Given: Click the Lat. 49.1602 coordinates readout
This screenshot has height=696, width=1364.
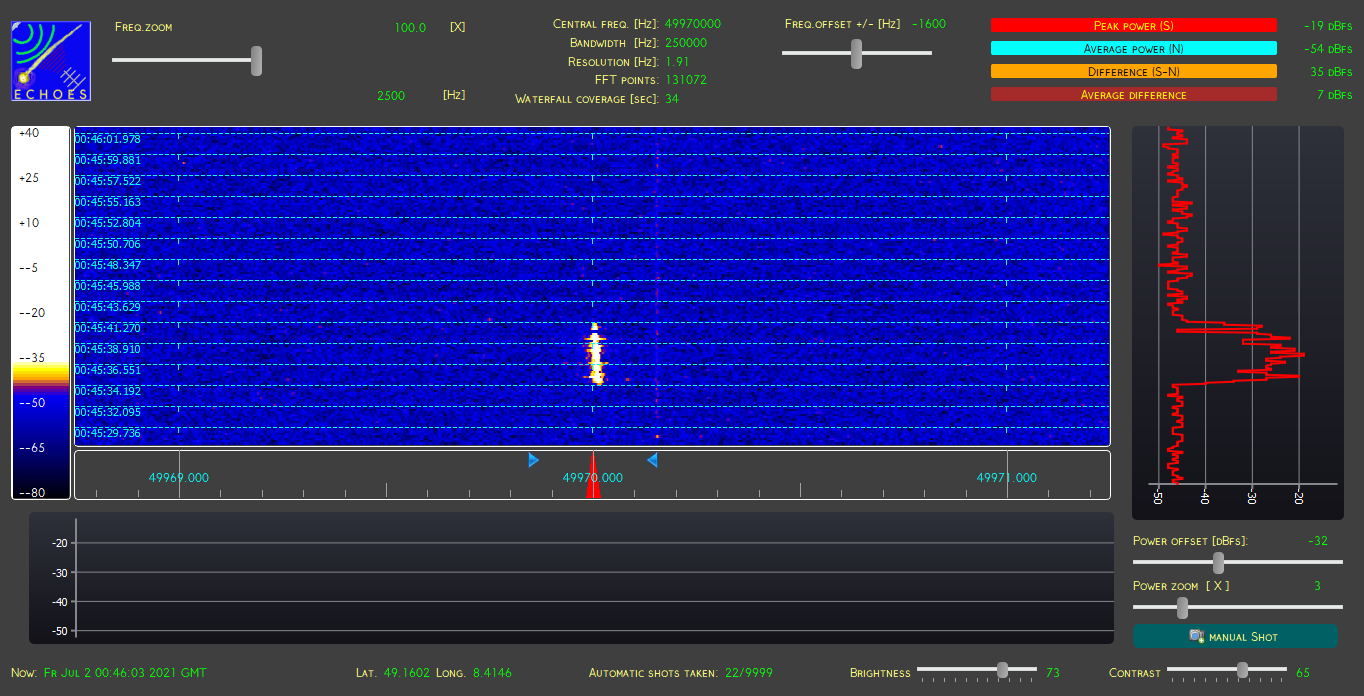Looking at the screenshot, I should click(x=433, y=673).
